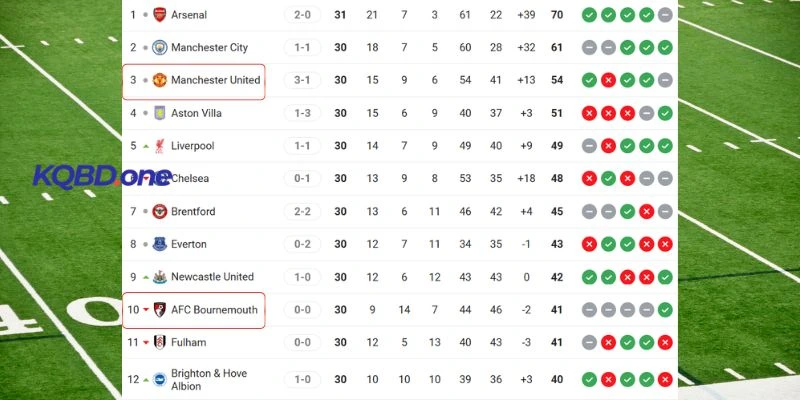Click the Everton club crest

point(159,244)
